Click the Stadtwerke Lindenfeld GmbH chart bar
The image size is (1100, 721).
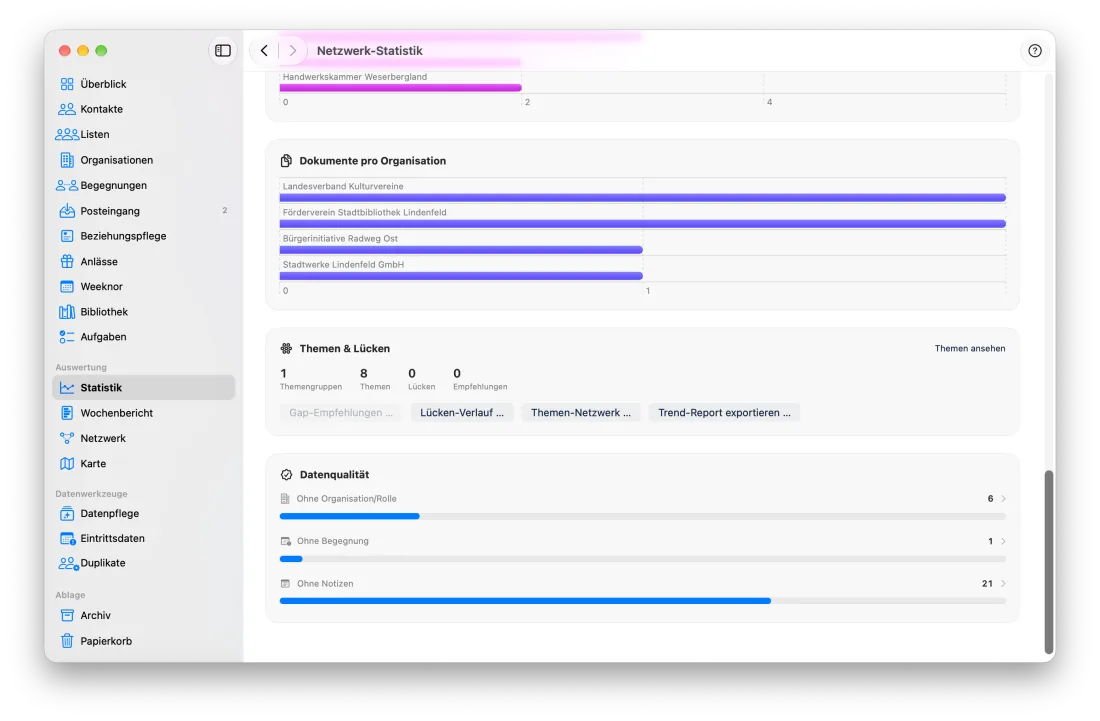(461, 276)
